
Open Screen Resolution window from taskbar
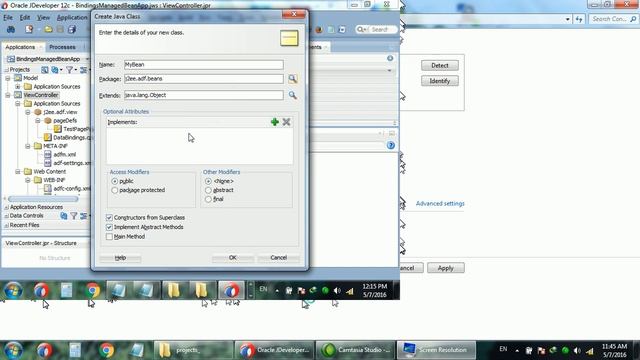coord(436,350)
